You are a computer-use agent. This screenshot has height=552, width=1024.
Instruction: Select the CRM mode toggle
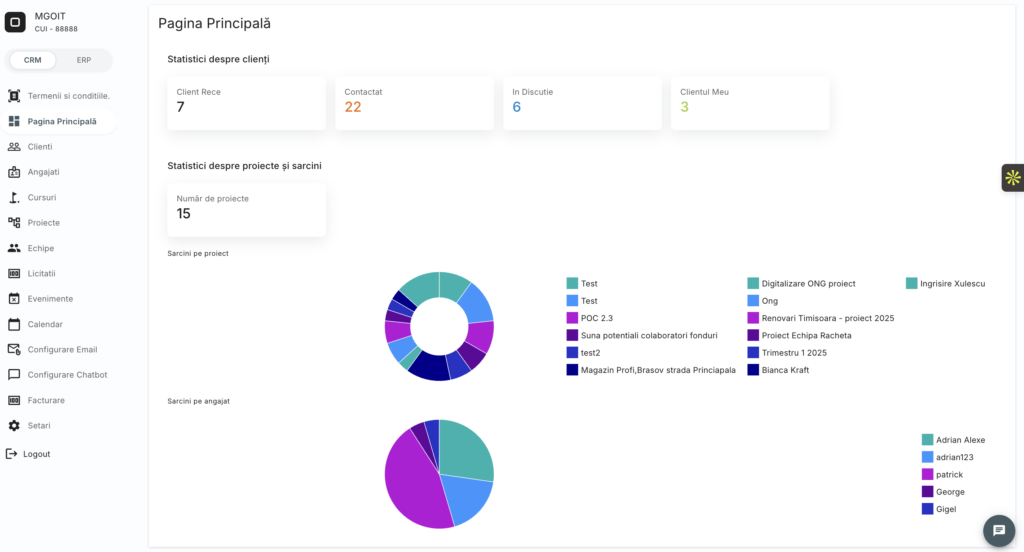pyautogui.click(x=33, y=60)
